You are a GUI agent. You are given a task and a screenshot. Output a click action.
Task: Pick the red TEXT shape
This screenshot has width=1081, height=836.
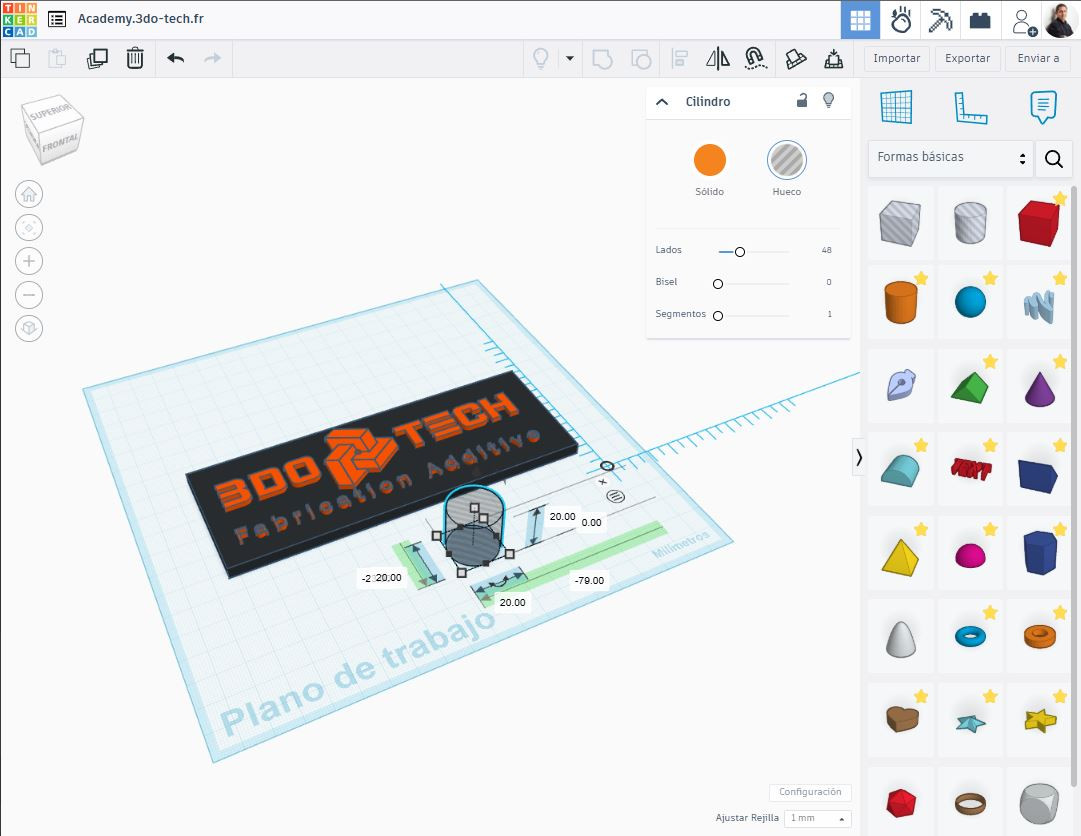pyautogui.click(x=970, y=469)
